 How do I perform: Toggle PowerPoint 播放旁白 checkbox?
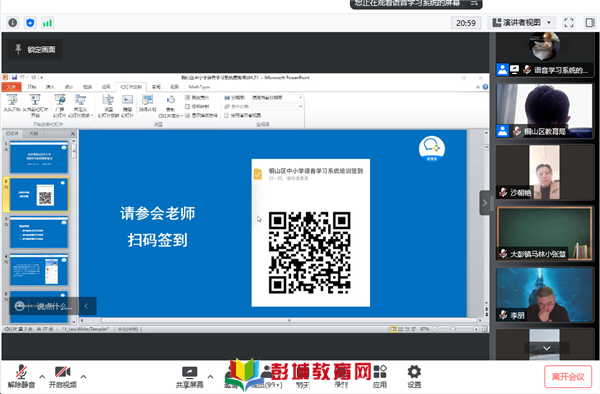point(187,98)
